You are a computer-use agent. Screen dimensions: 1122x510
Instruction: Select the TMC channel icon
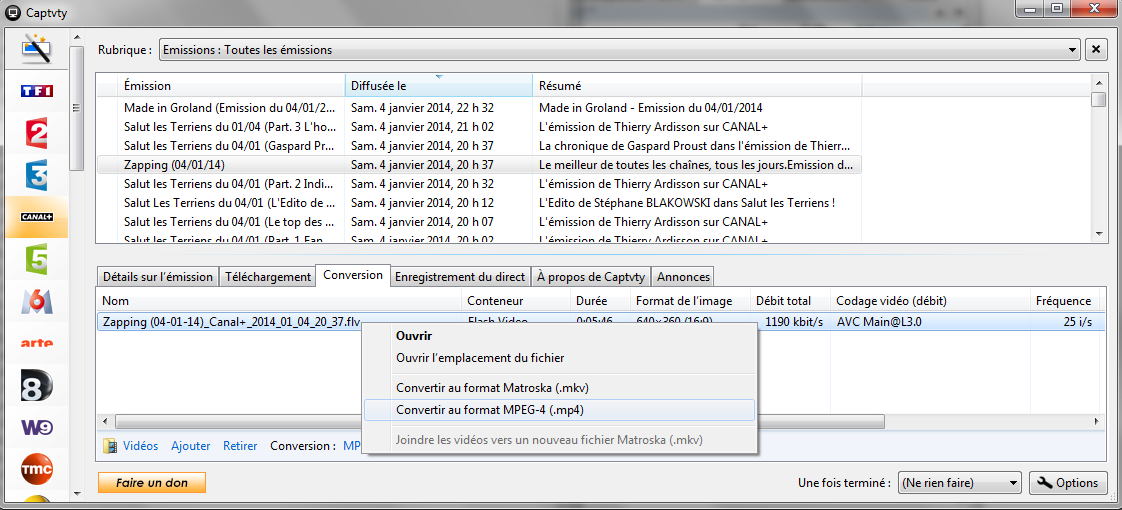pos(36,469)
